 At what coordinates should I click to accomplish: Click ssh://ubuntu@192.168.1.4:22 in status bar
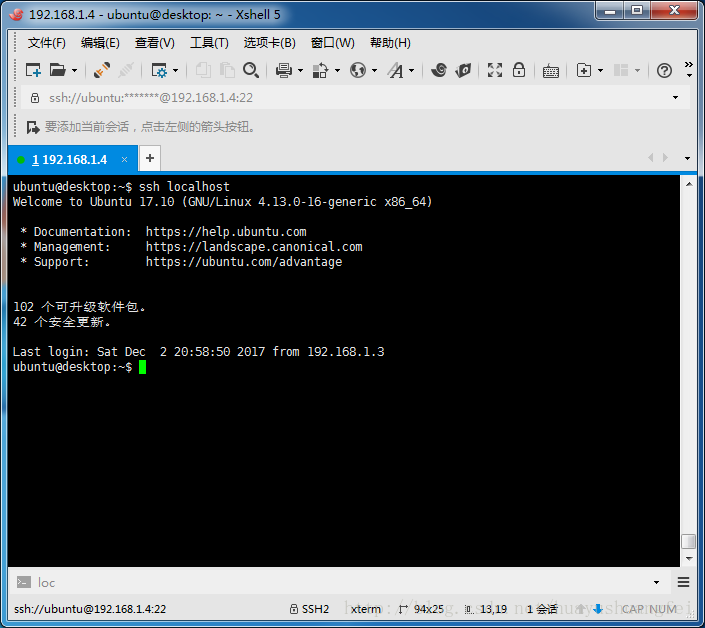(90, 609)
